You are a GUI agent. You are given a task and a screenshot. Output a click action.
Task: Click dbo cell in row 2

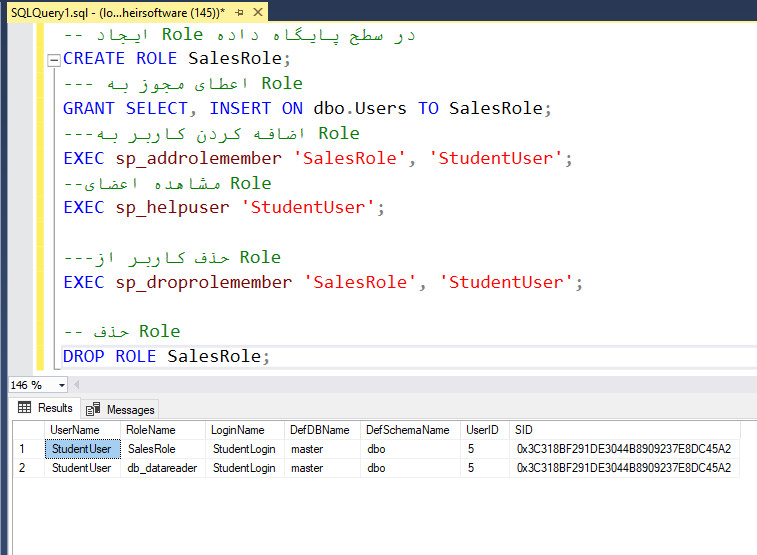[x=410, y=468]
